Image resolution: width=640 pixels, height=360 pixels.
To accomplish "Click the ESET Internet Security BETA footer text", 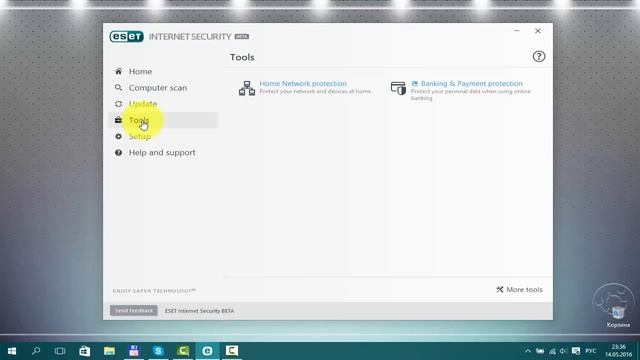I will point(199,311).
